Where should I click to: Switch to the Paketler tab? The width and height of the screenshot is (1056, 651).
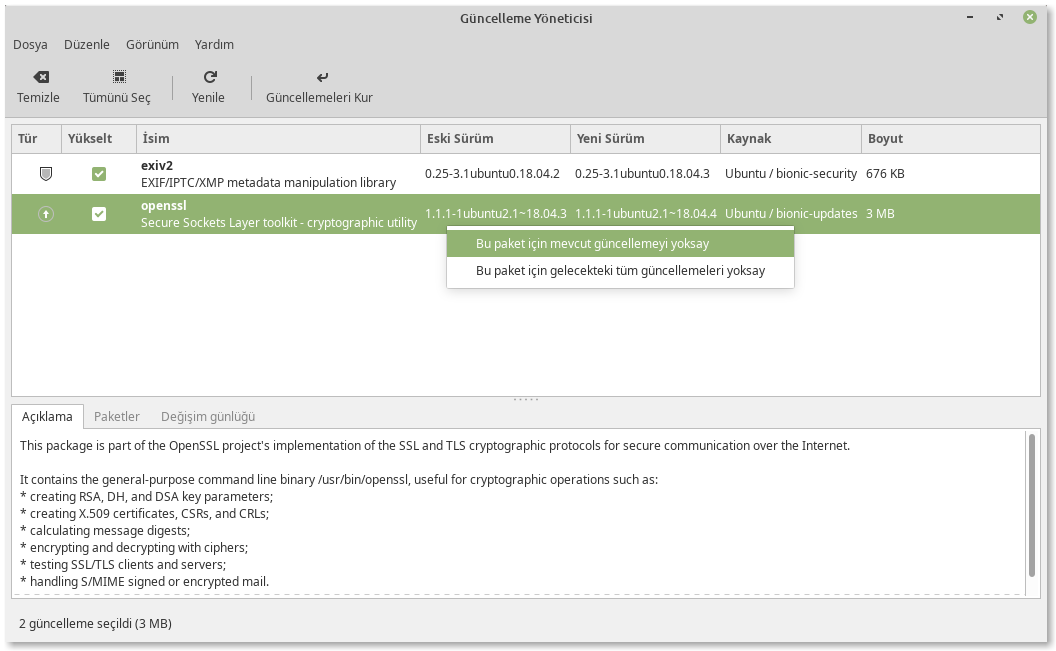point(117,417)
